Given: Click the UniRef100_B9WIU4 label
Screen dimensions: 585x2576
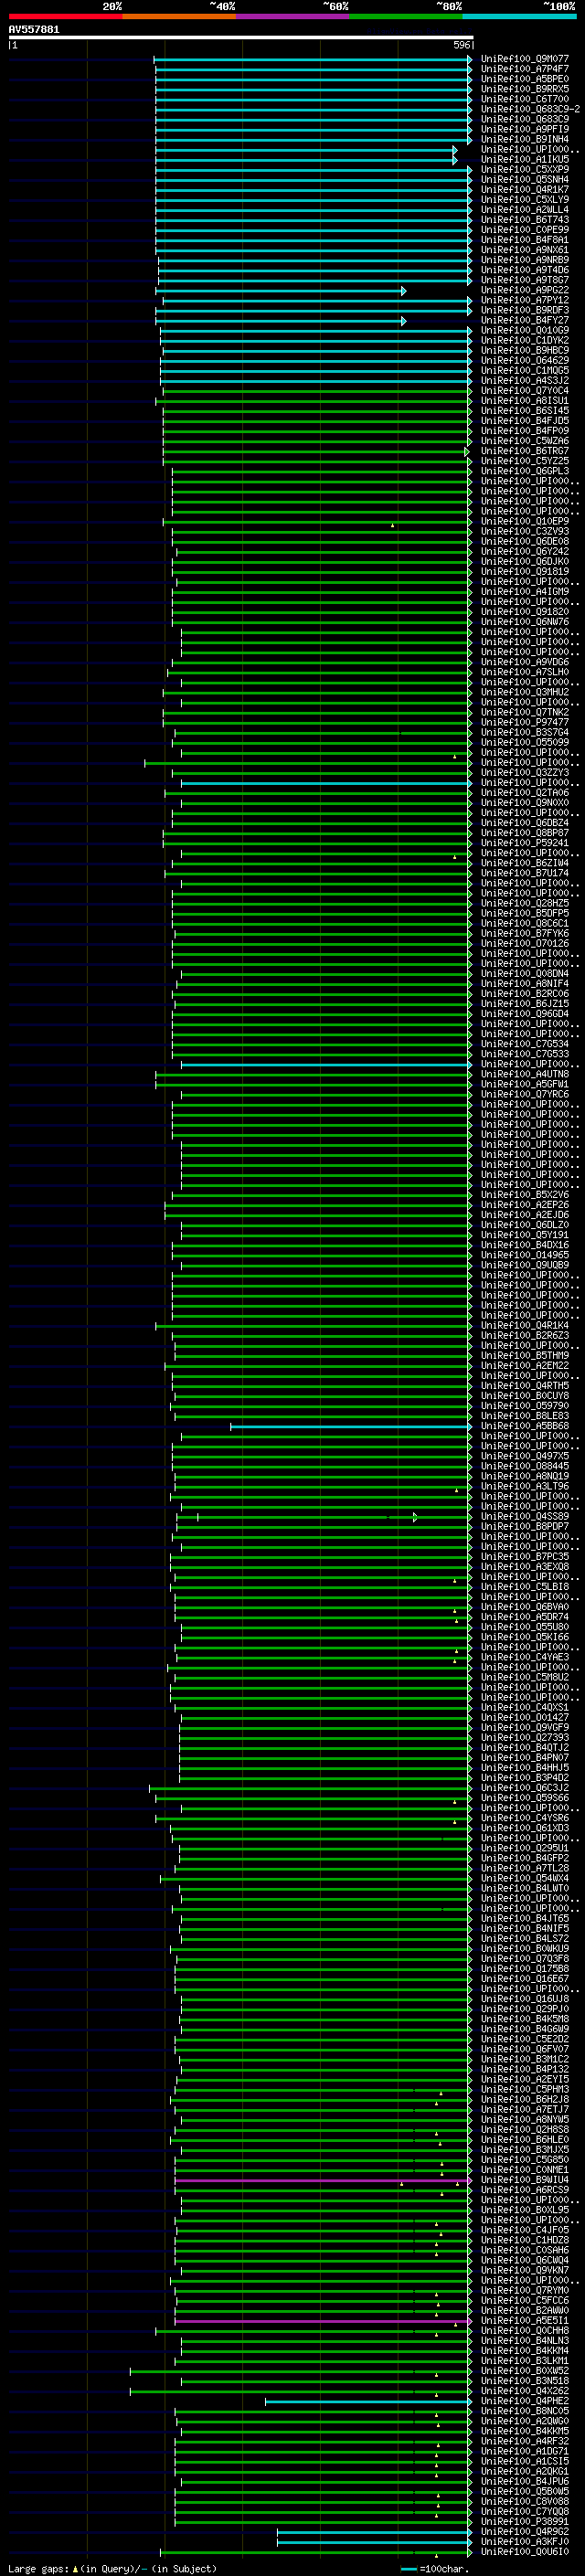Looking at the screenshot, I should (x=524, y=2180).
